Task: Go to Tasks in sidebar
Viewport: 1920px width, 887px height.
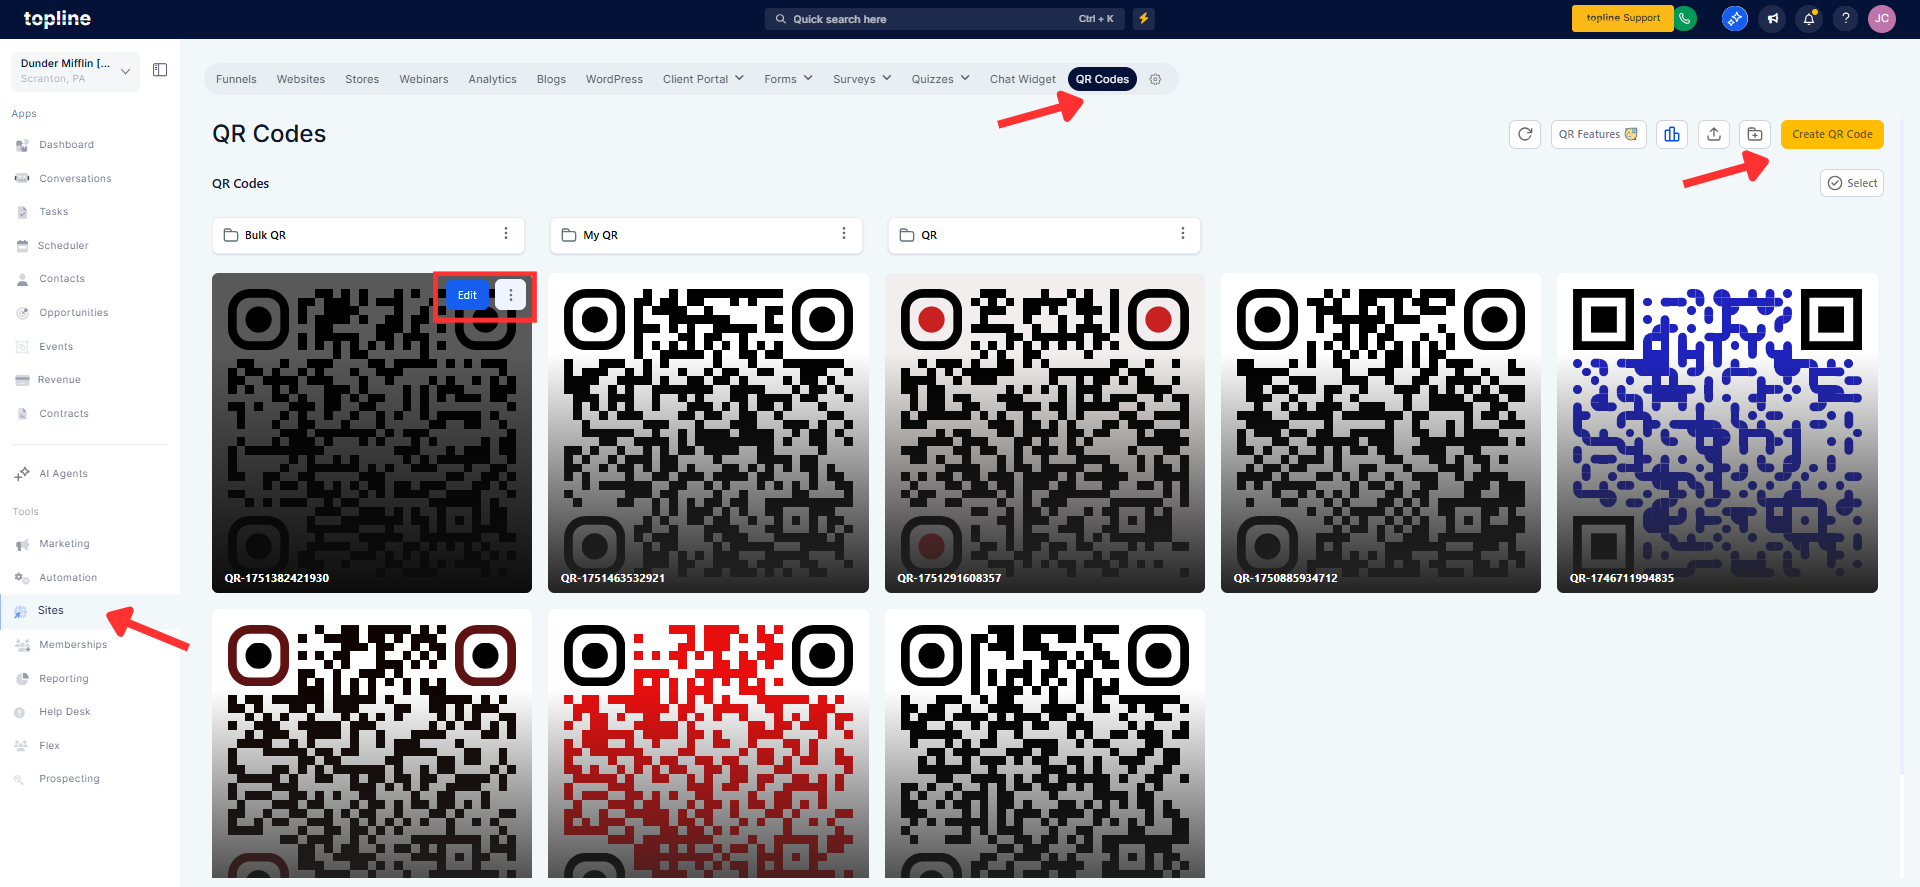Action: coord(54,212)
